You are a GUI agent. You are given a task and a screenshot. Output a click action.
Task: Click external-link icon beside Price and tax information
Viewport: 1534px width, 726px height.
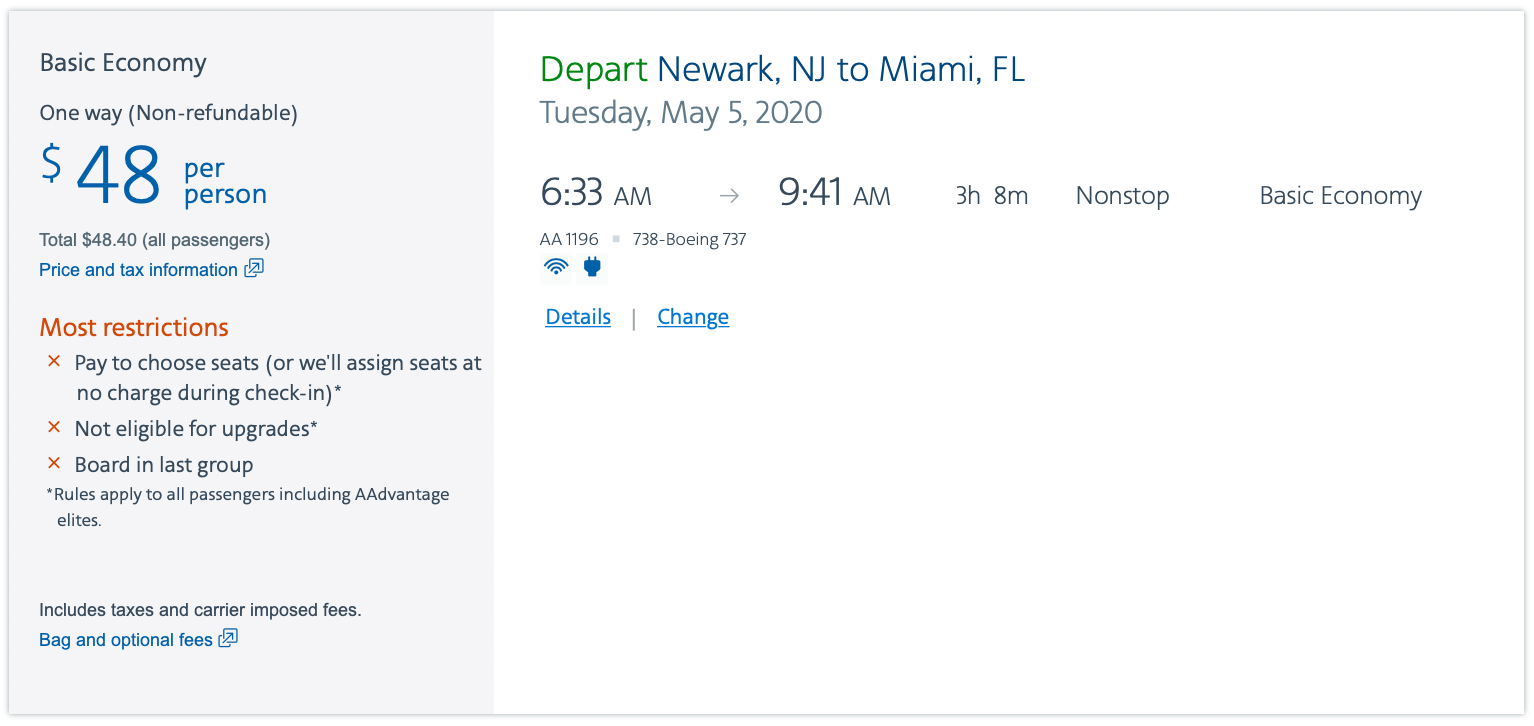(x=254, y=269)
